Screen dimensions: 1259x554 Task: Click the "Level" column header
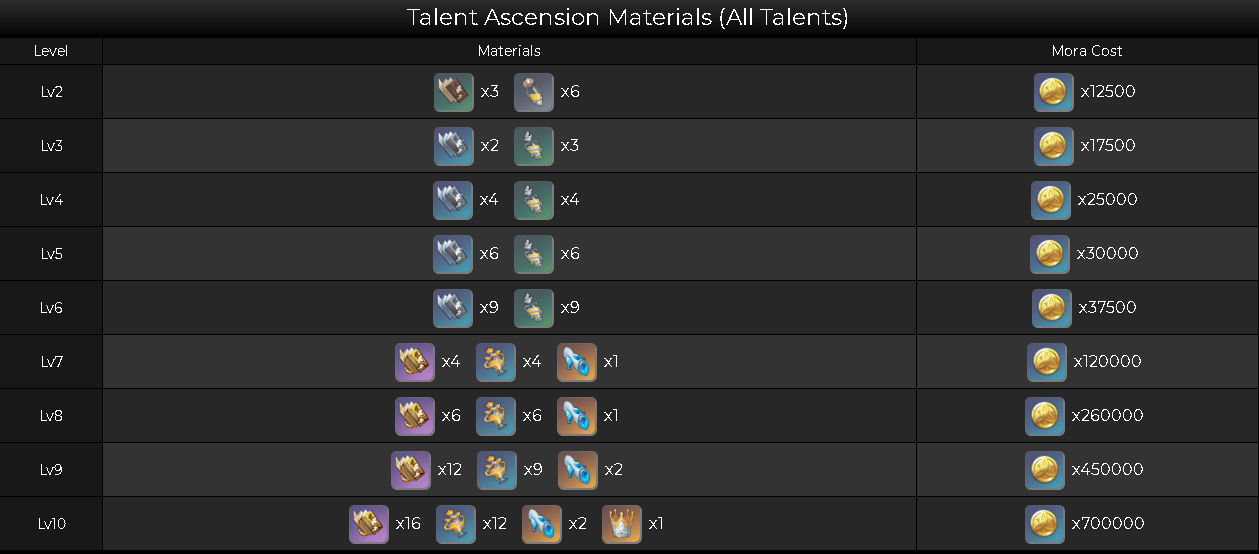pyautogui.click(x=51, y=51)
